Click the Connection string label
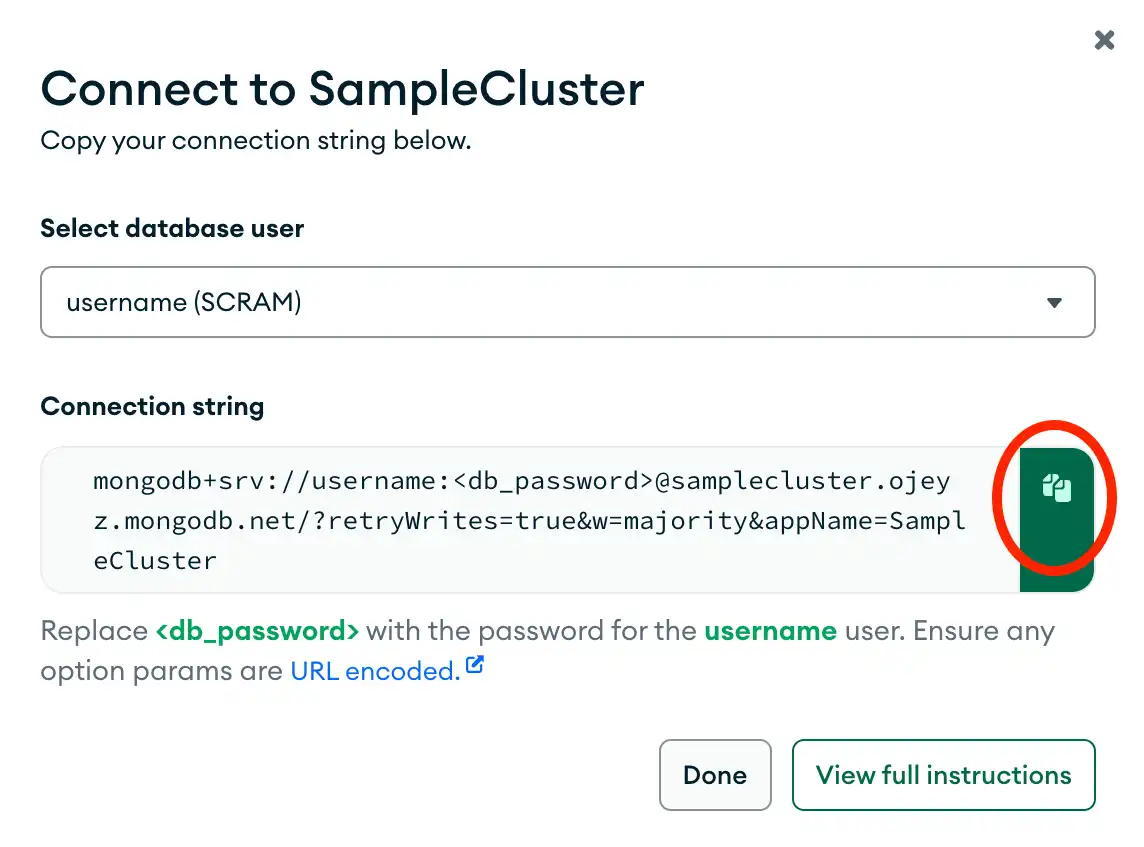 152,406
